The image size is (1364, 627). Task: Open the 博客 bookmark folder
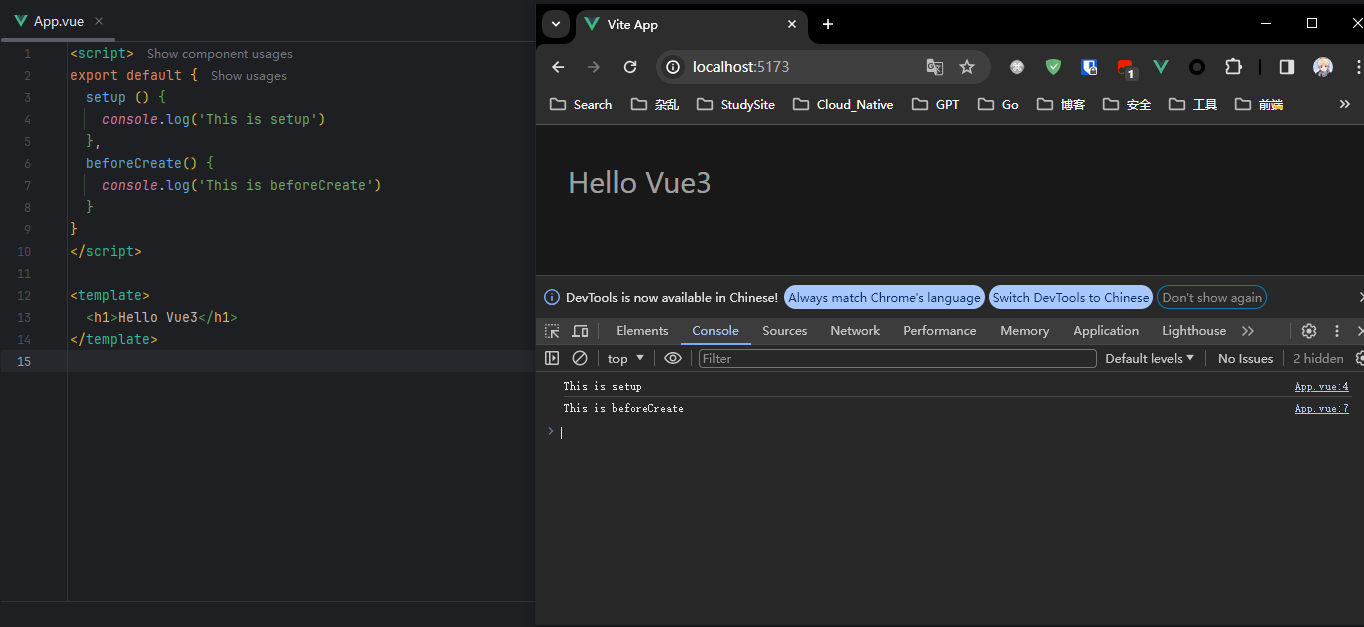pyautogui.click(x=1061, y=104)
